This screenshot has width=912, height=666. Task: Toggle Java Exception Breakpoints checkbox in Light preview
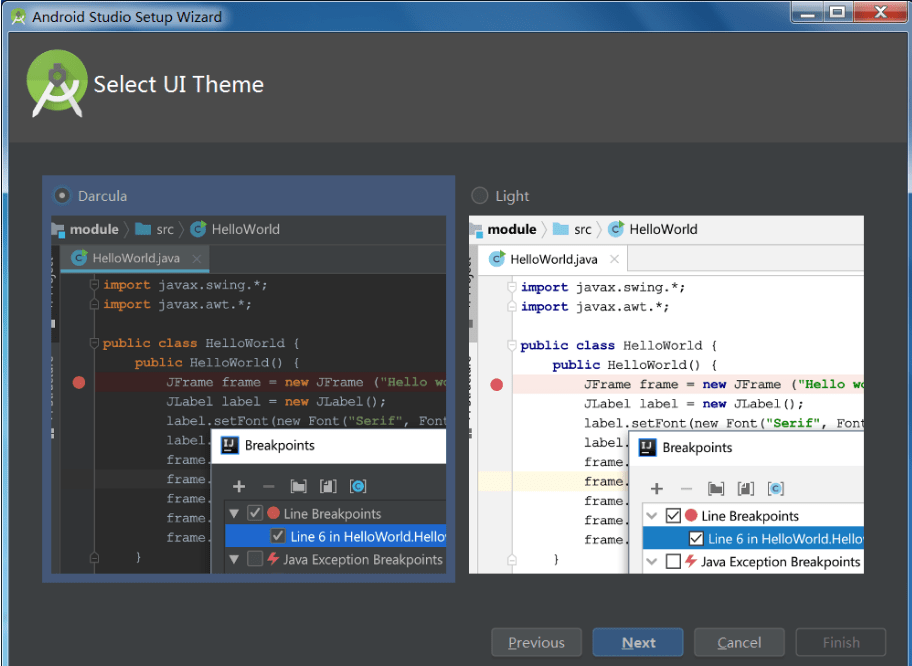point(673,561)
